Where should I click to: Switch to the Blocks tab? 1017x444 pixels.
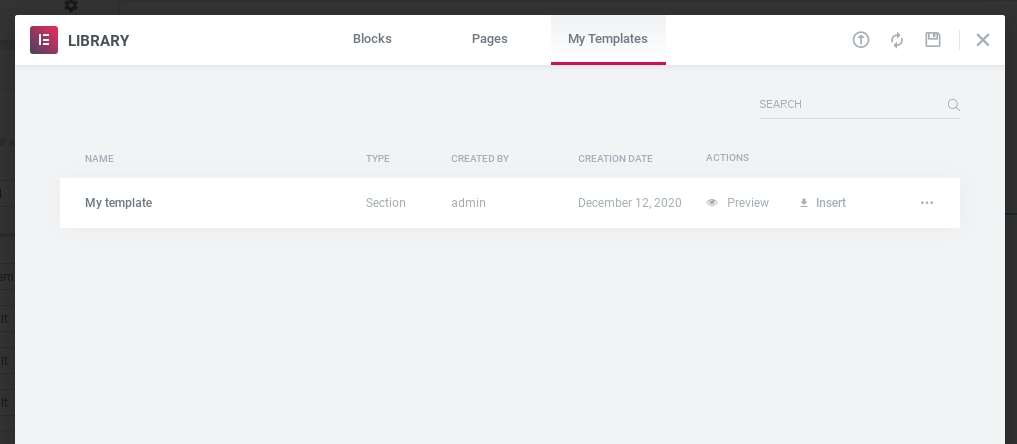[x=372, y=39]
